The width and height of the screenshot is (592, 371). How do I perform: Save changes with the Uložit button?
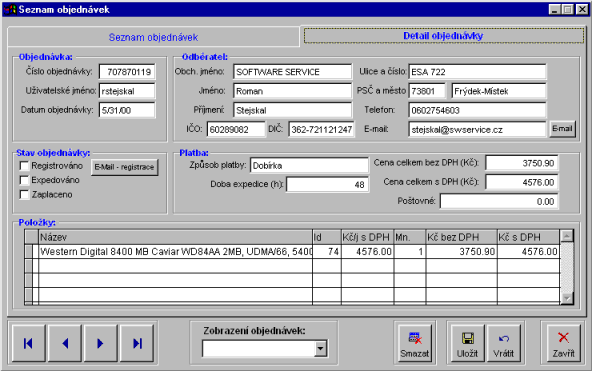coord(467,344)
